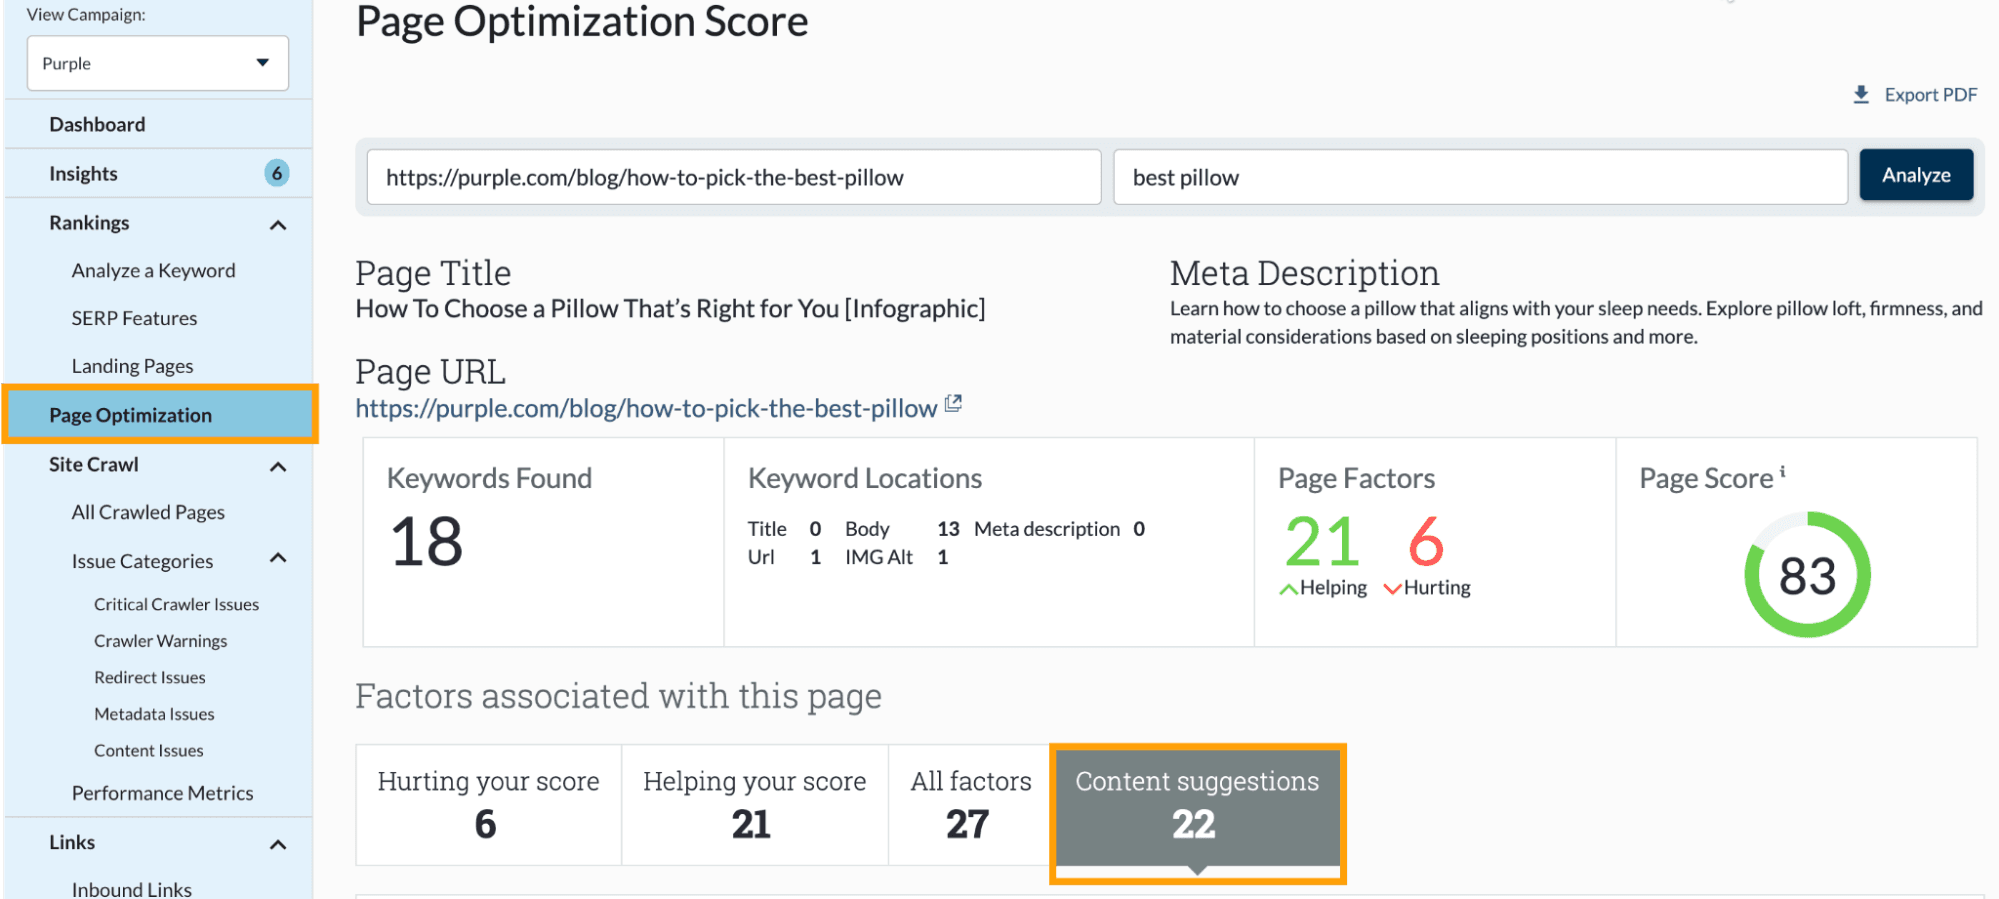Collapse the Site Crawl section
This screenshot has height=899, width=1999.
pos(278,467)
